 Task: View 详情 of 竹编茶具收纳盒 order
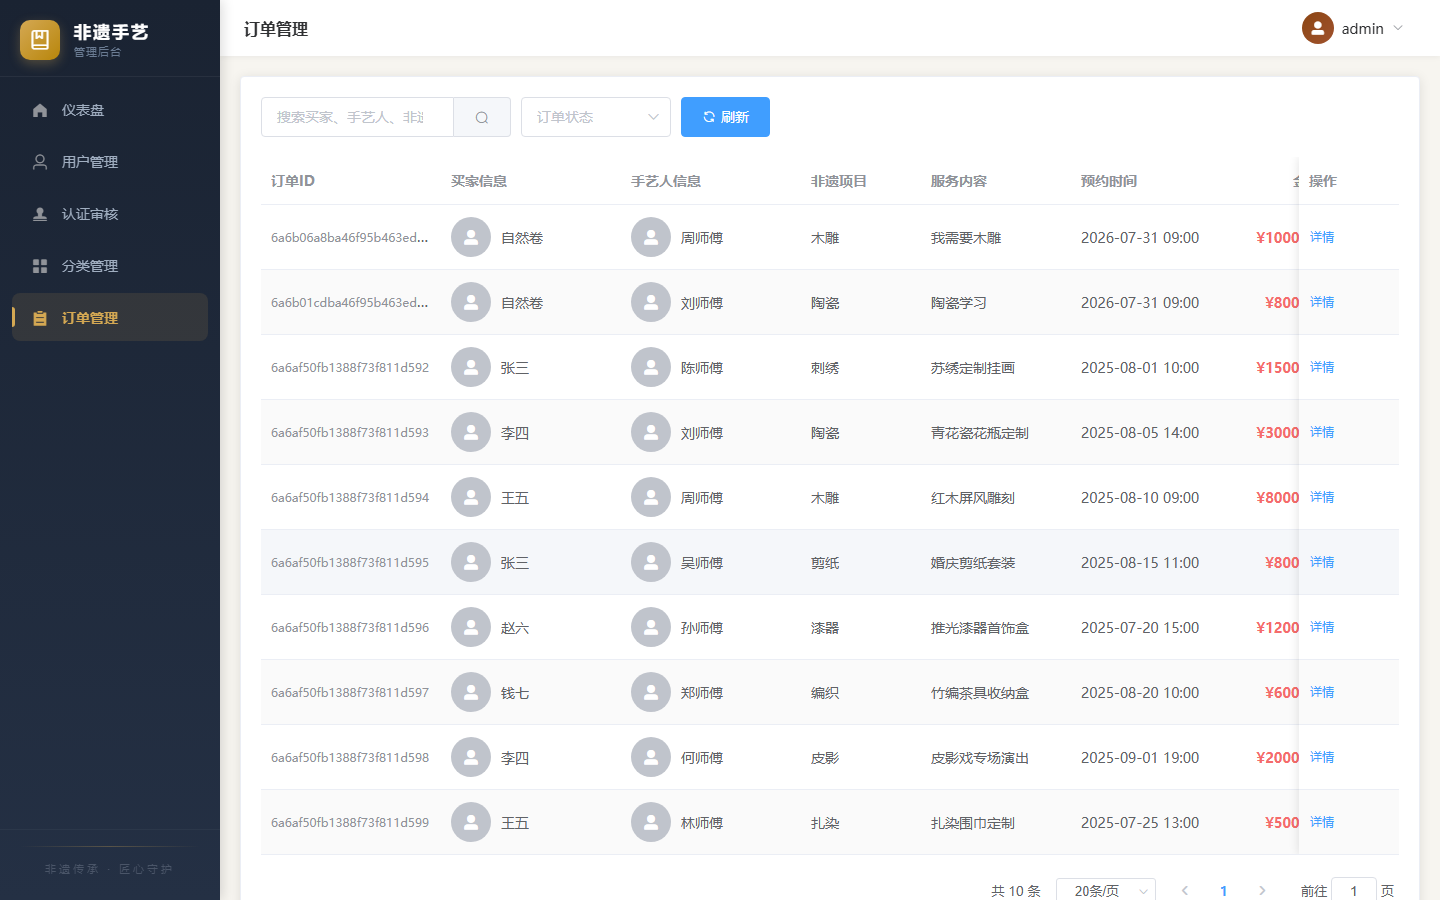[1322, 692]
